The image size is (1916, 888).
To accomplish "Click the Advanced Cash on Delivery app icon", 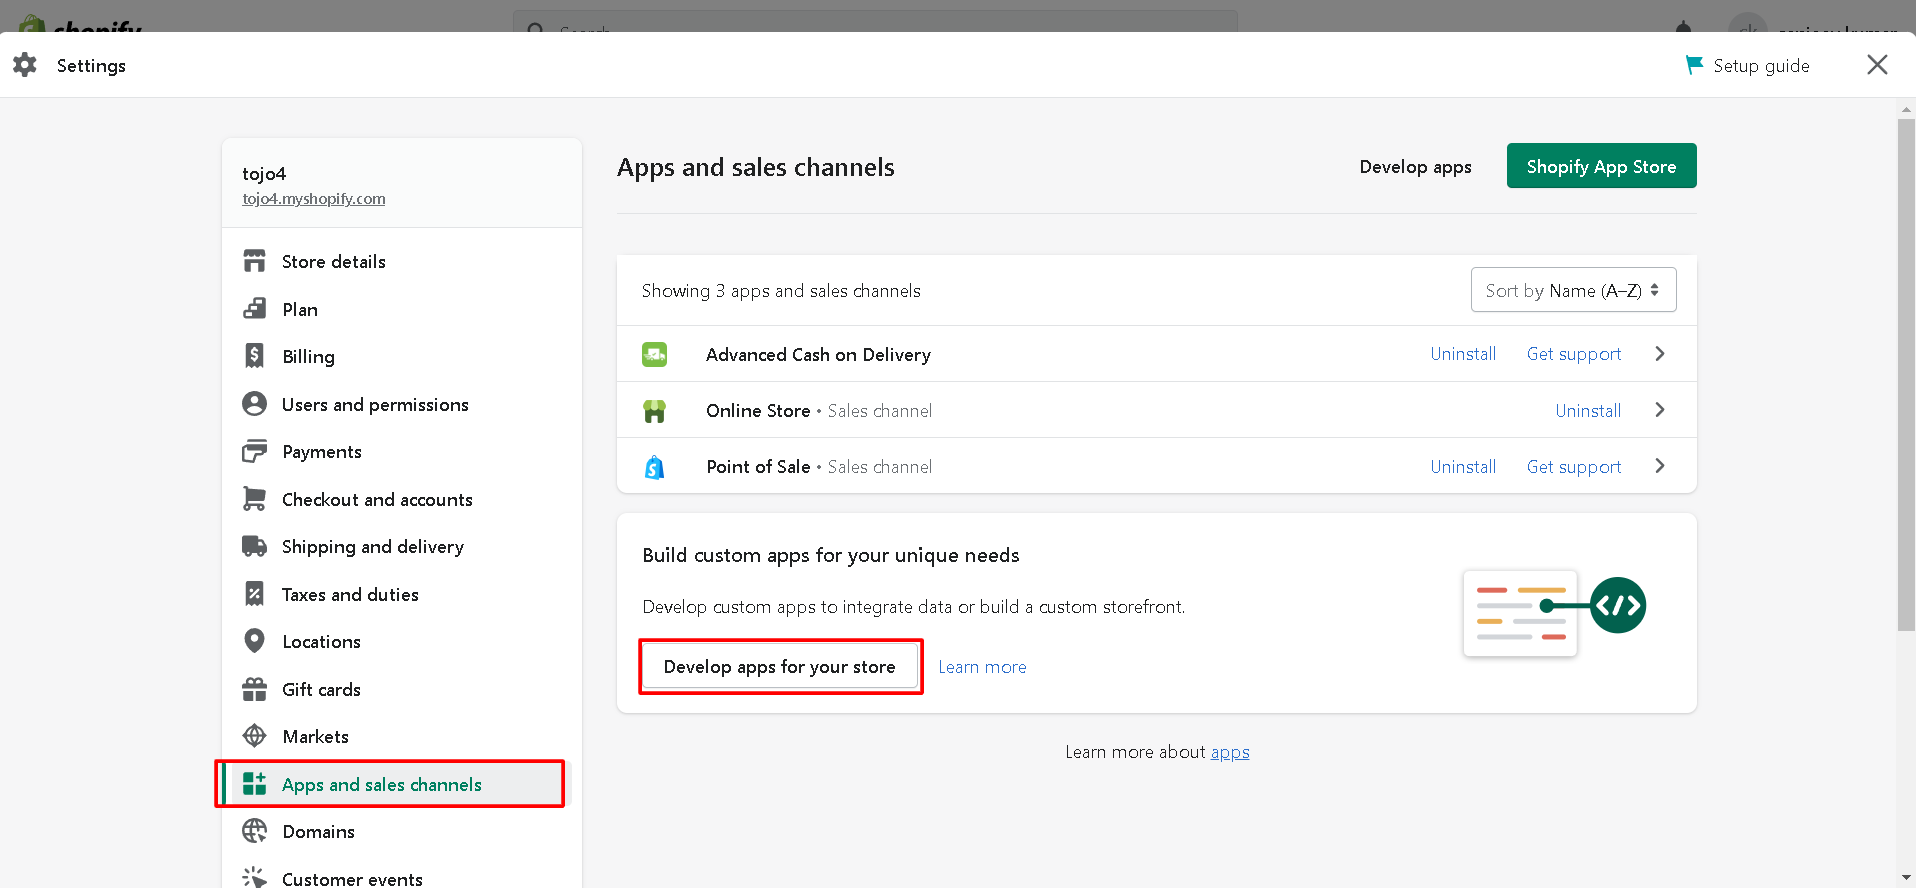I will tap(655, 354).
